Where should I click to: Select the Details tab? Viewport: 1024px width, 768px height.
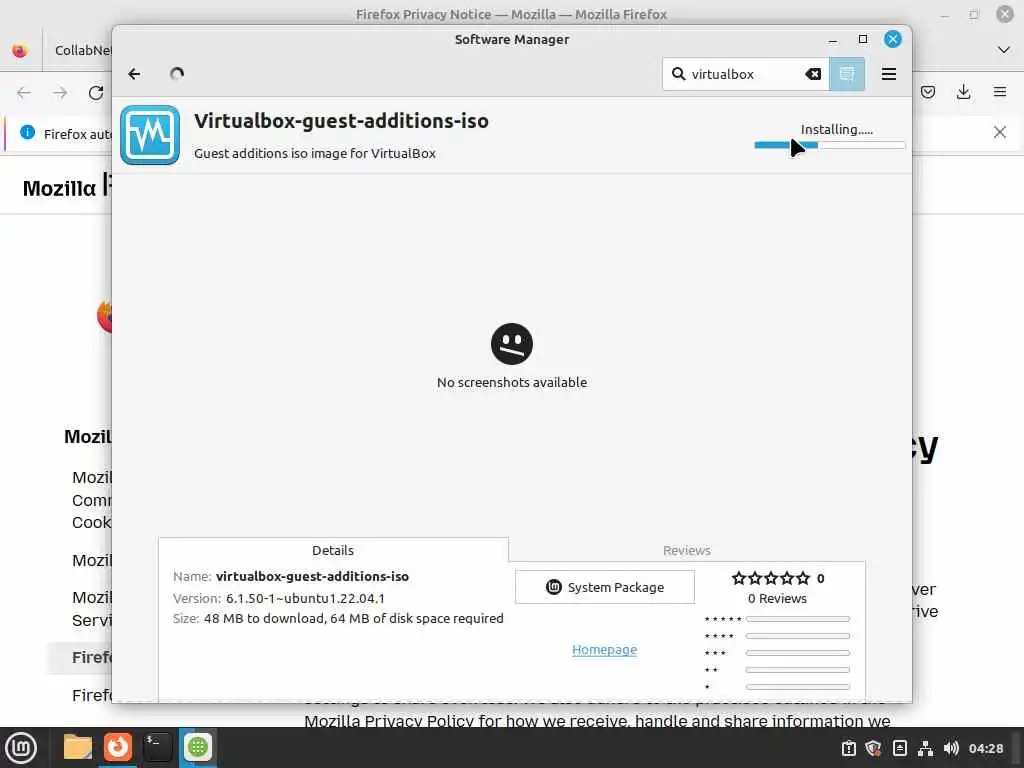point(333,550)
